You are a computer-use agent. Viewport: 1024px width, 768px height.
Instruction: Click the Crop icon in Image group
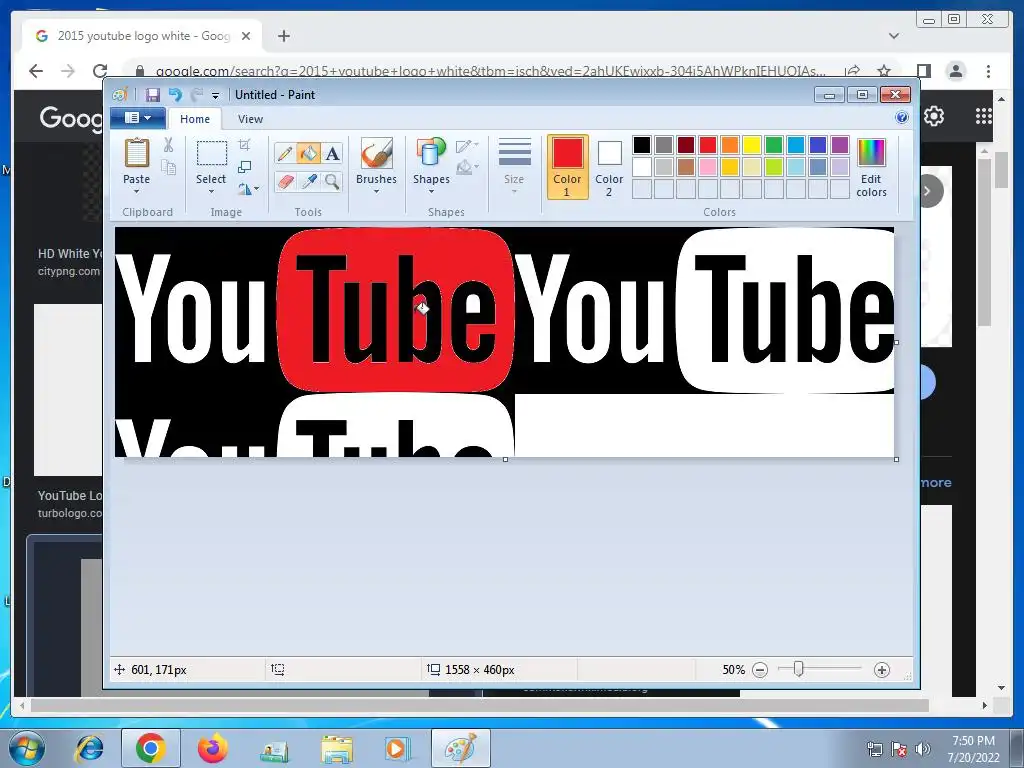(245, 144)
